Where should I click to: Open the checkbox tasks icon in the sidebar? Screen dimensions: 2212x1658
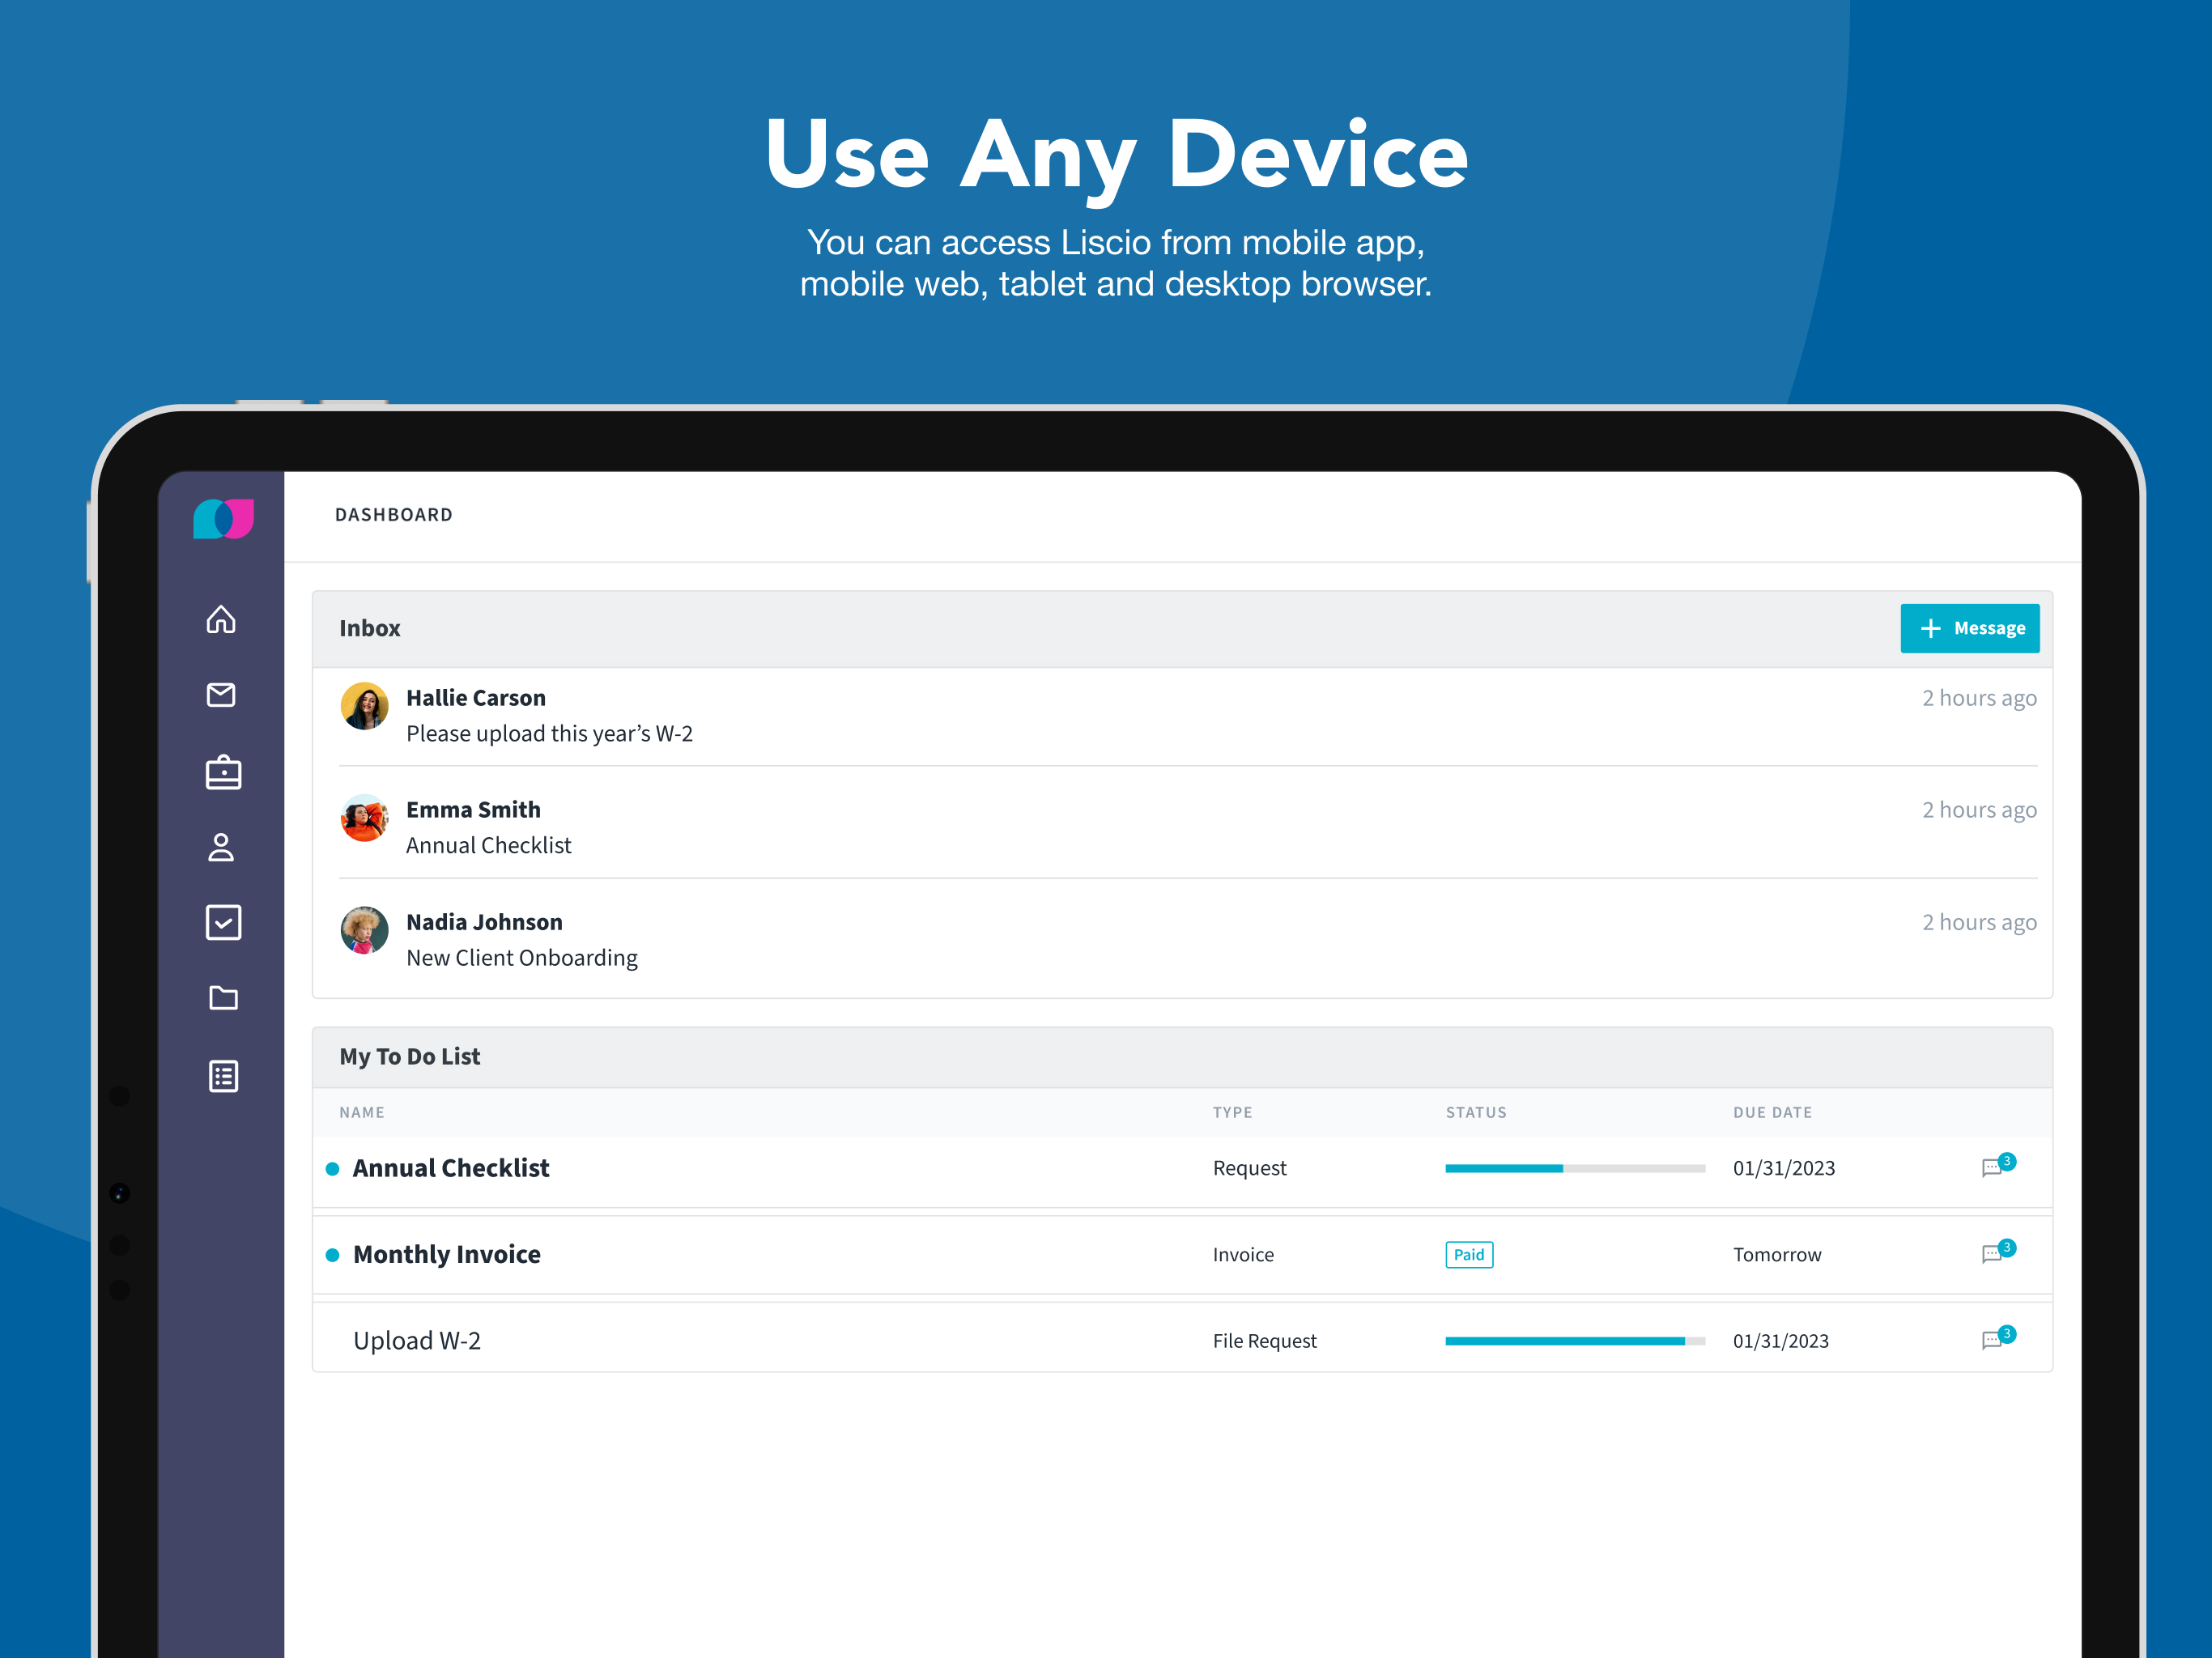coord(223,922)
